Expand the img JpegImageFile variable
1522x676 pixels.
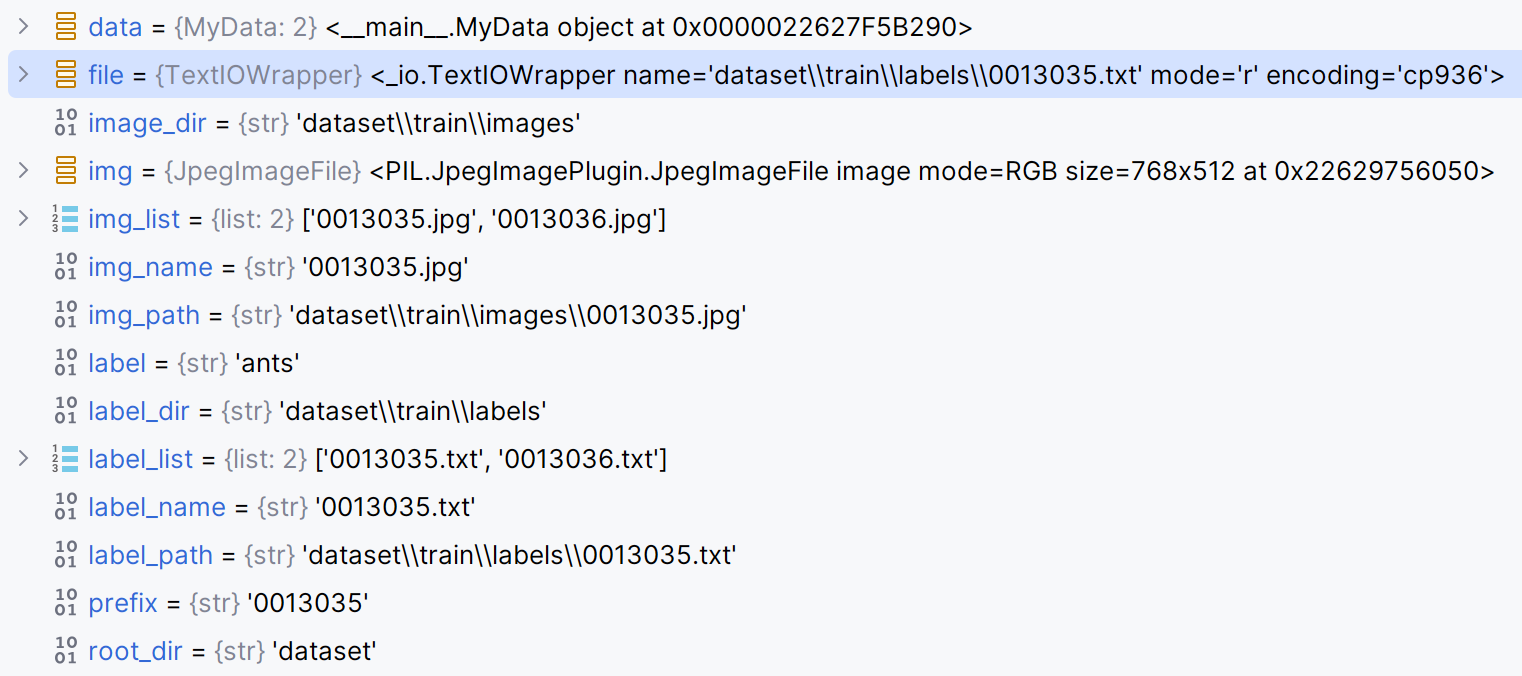(23, 171)
